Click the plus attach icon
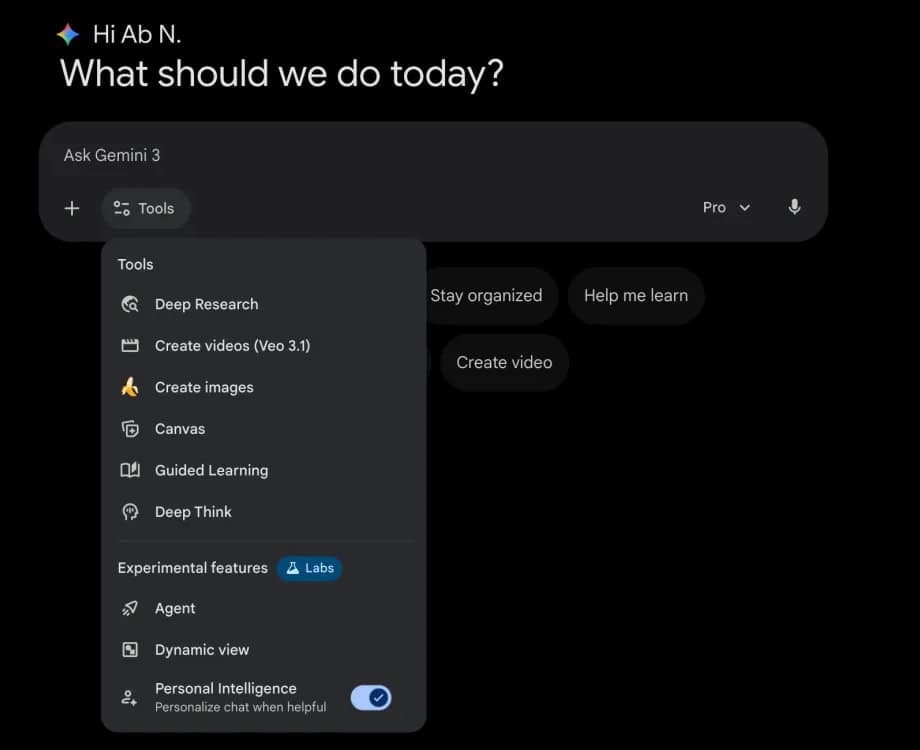 click(x=72, y=208)
